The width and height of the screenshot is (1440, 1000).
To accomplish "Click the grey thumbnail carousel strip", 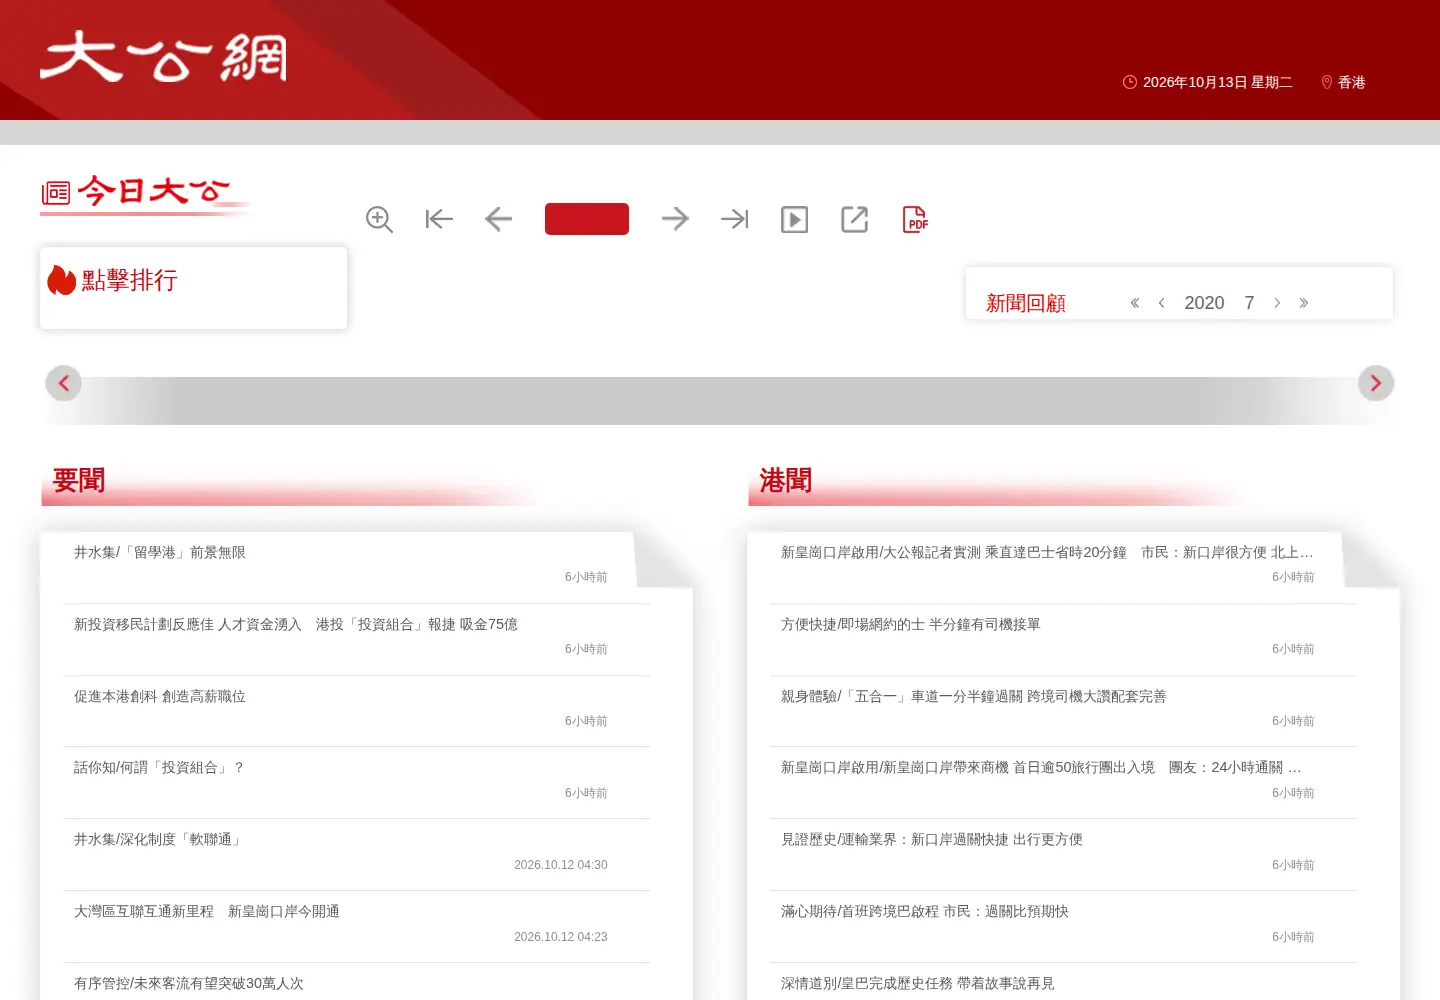I will pyautogui.click(x=720, y=401).
